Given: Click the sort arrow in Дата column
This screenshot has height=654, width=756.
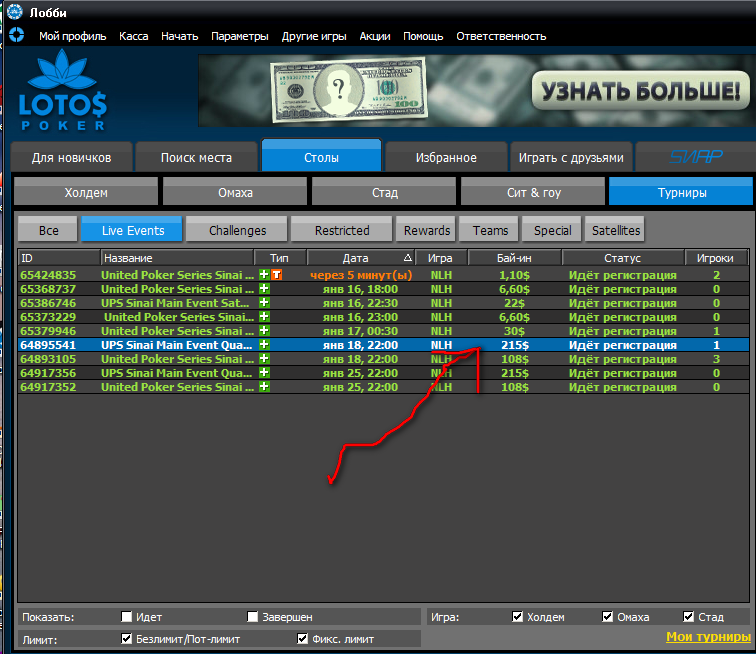Looking at the screenshot, I should point(407,258).
